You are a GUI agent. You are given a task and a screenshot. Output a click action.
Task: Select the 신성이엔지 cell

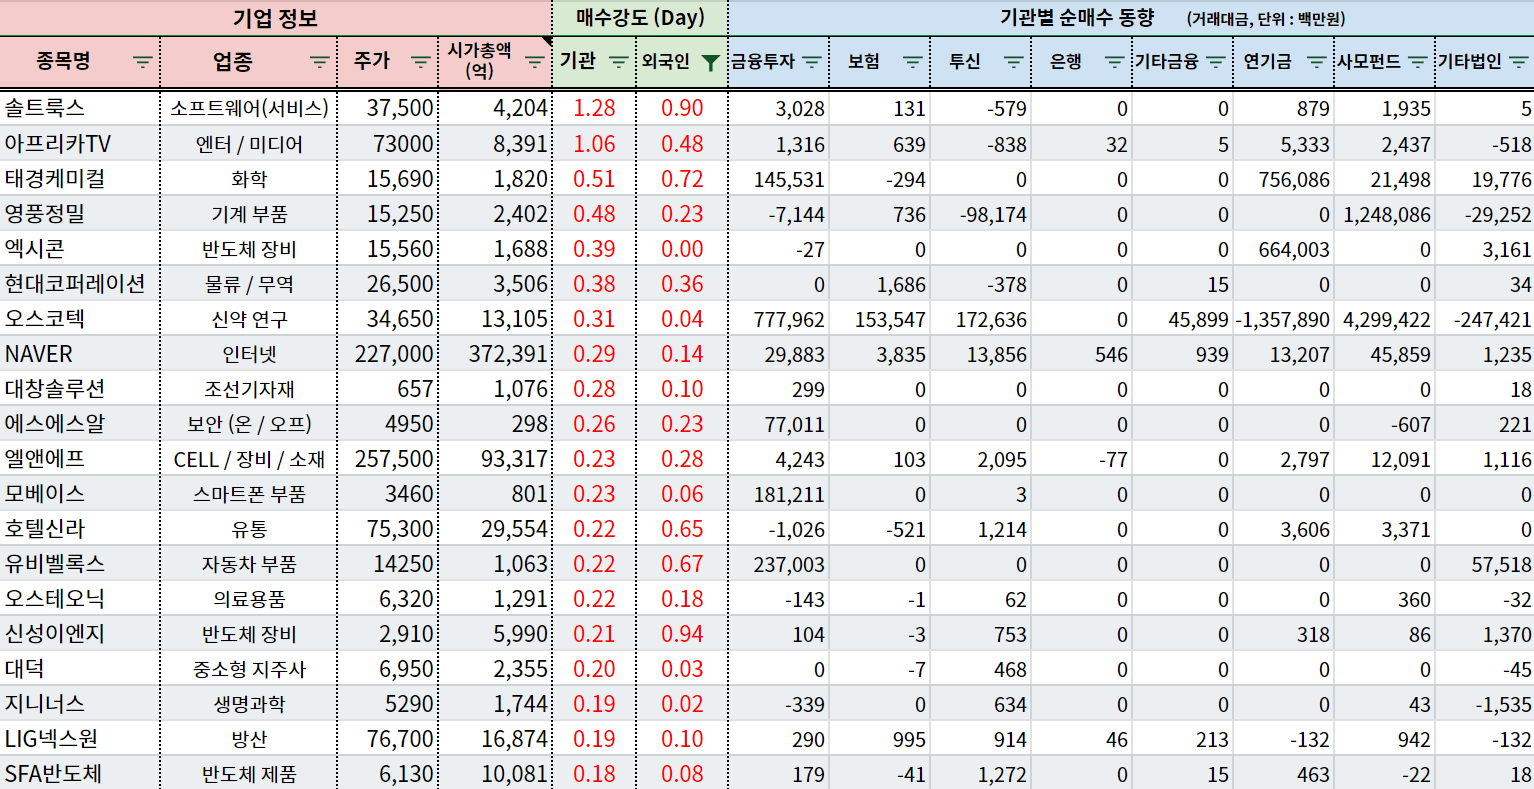(x=80, y=633)
